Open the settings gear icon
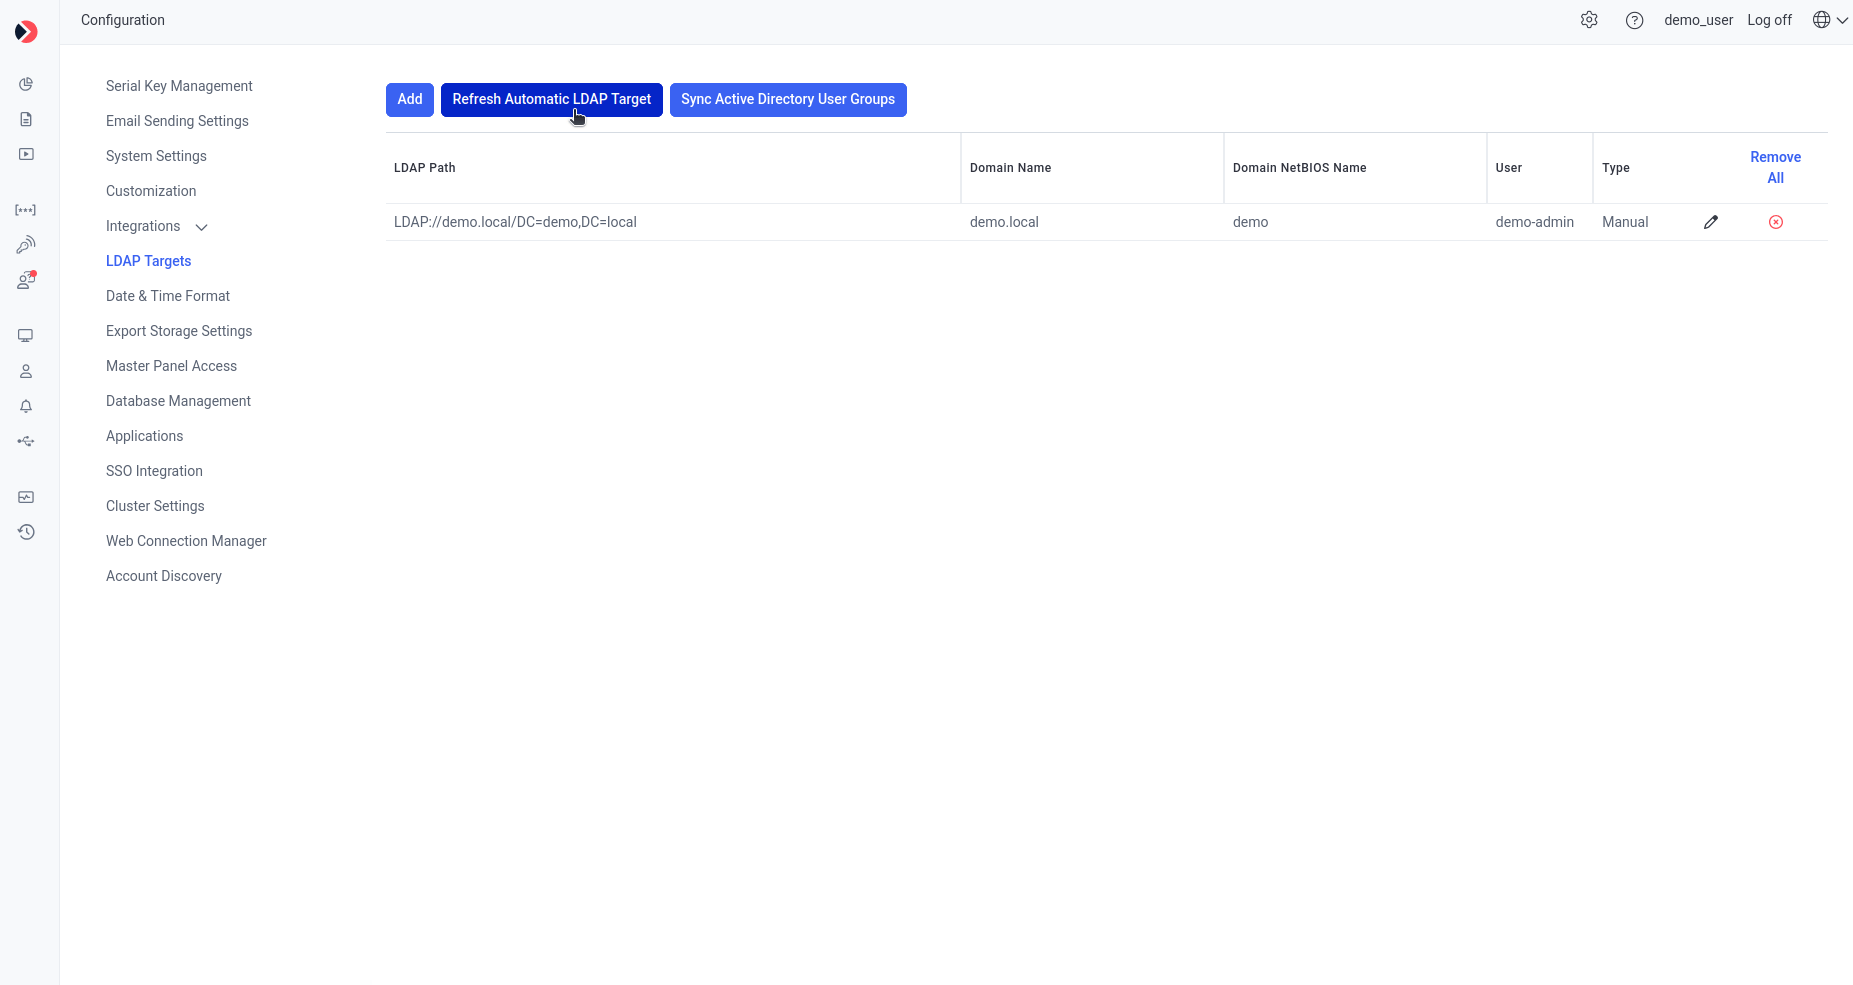Viewport: 1853px width, 985px height. pyautogui.click(x=1589, y=20)
